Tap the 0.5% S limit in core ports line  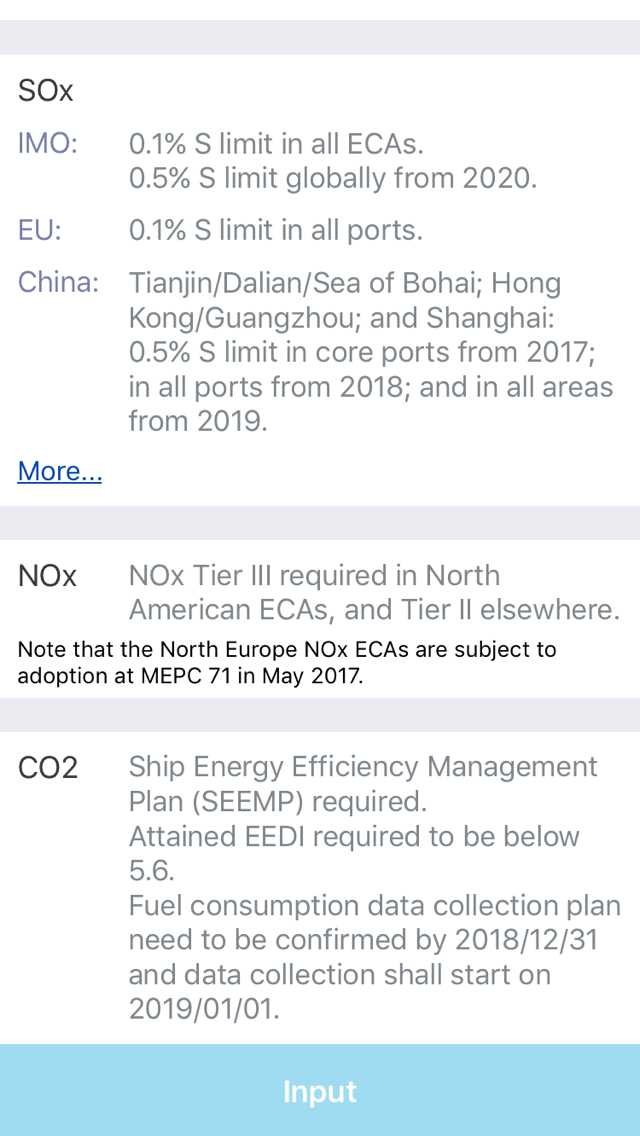click(x=362, y=351)
